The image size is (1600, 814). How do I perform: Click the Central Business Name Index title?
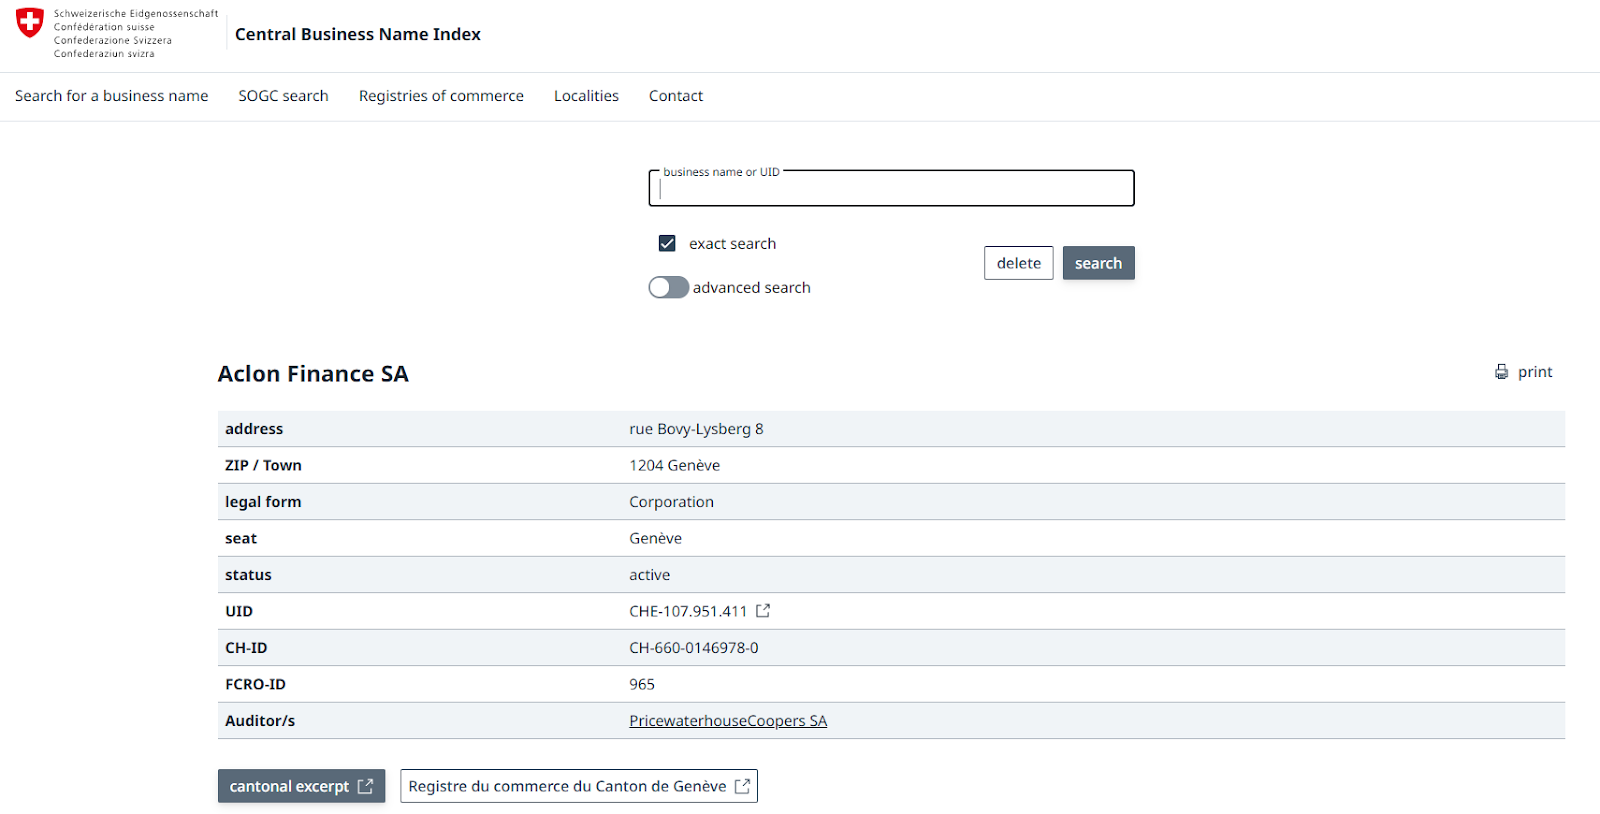(357, 34)
